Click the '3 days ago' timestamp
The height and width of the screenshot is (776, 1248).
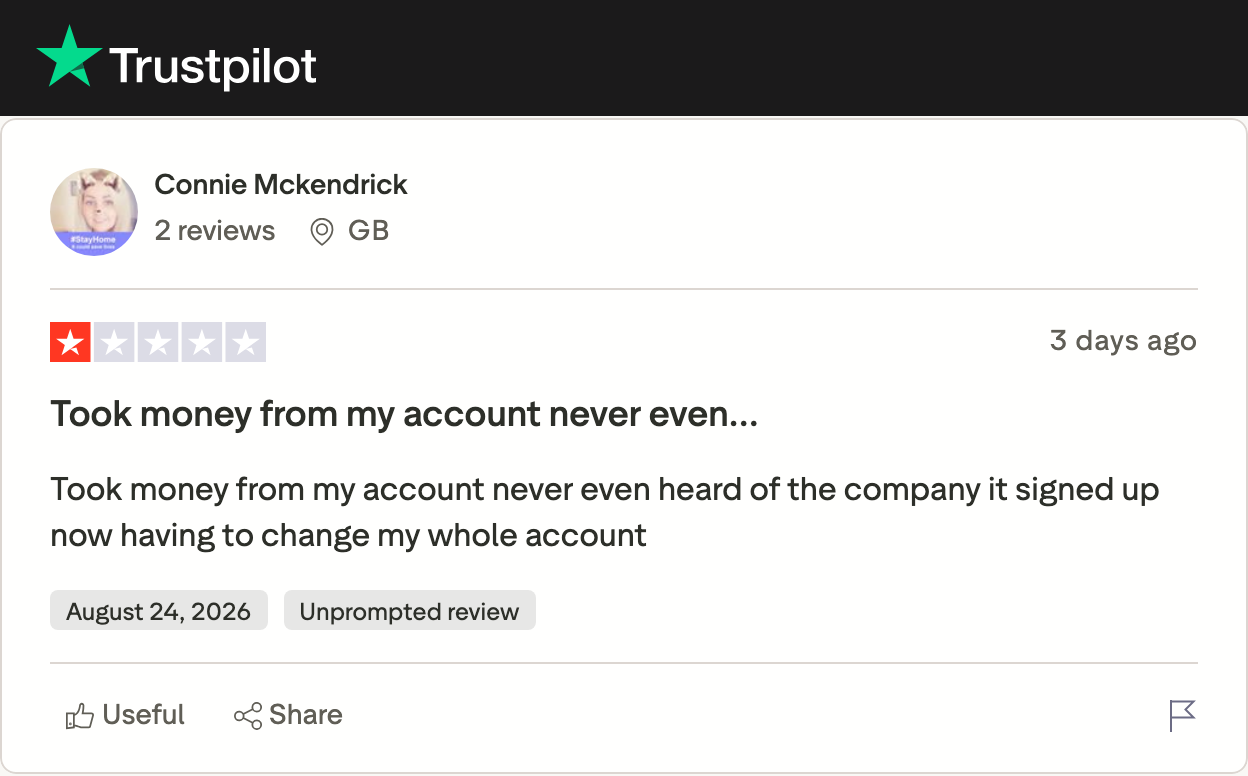pos(1123,340)
